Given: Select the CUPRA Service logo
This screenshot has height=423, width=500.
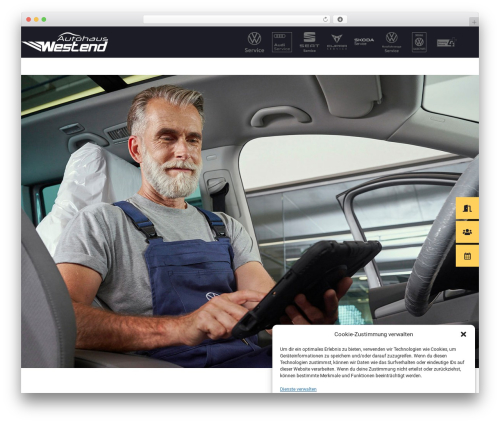Looking at the screenshot, I should pos(337,42).
